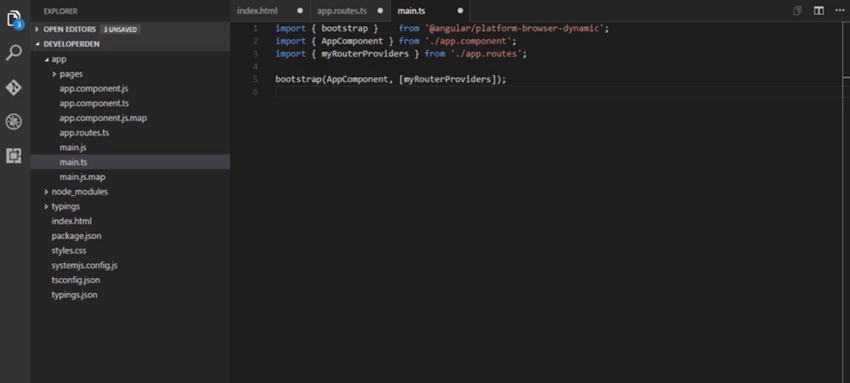This screenshot has height=383, width=850.
Task: Click the 3 UNSAVED badge
Action: click(x=120, y=29)
